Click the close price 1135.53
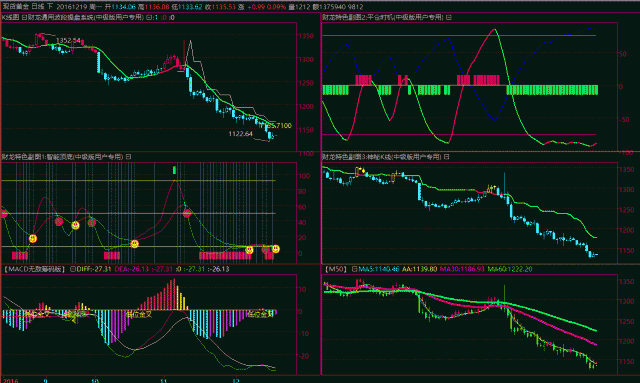Image resolution: width=640 pixels, height=383 pixels. click(223, 7)
